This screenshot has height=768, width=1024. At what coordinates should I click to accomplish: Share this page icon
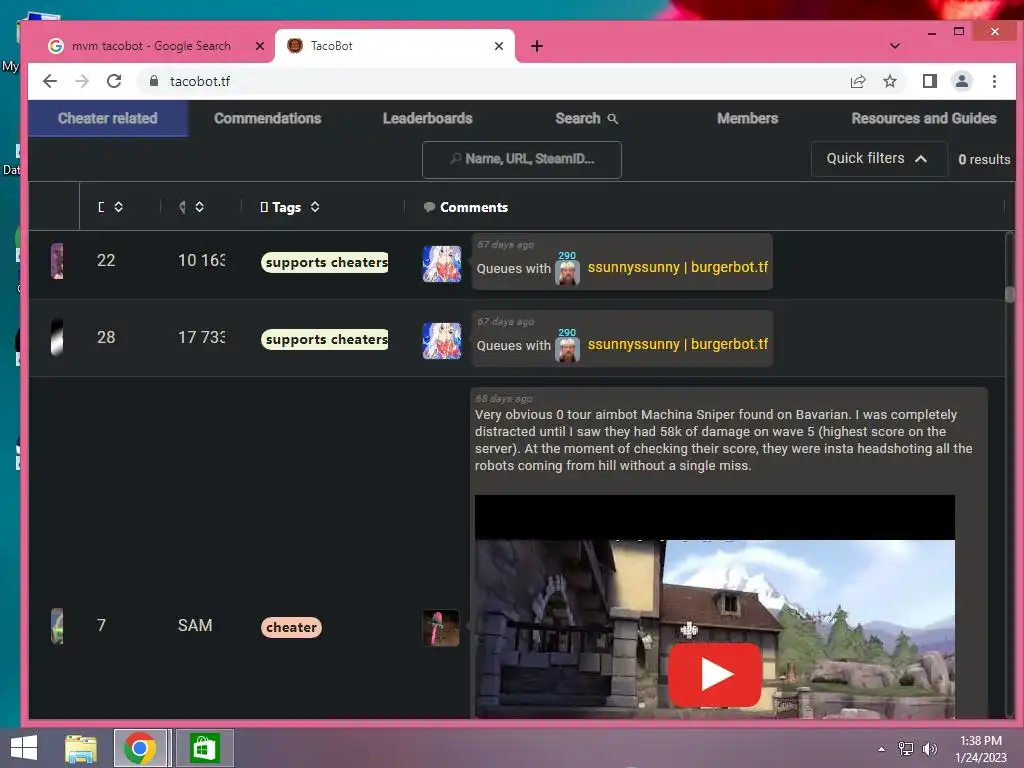point(857,81)
